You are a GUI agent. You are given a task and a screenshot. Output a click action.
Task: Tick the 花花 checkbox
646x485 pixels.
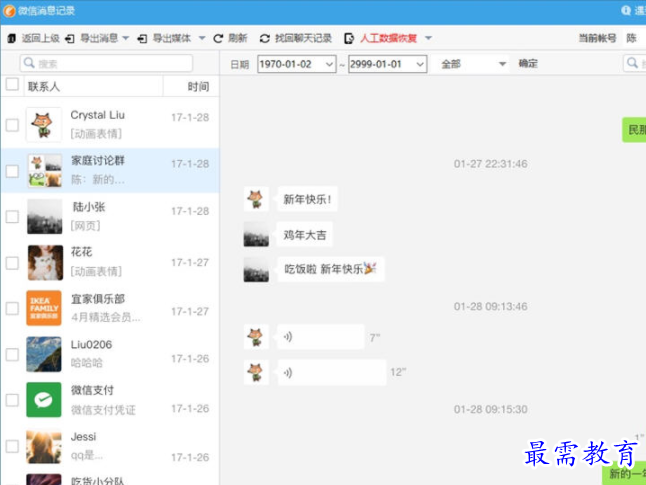[12, 263]
